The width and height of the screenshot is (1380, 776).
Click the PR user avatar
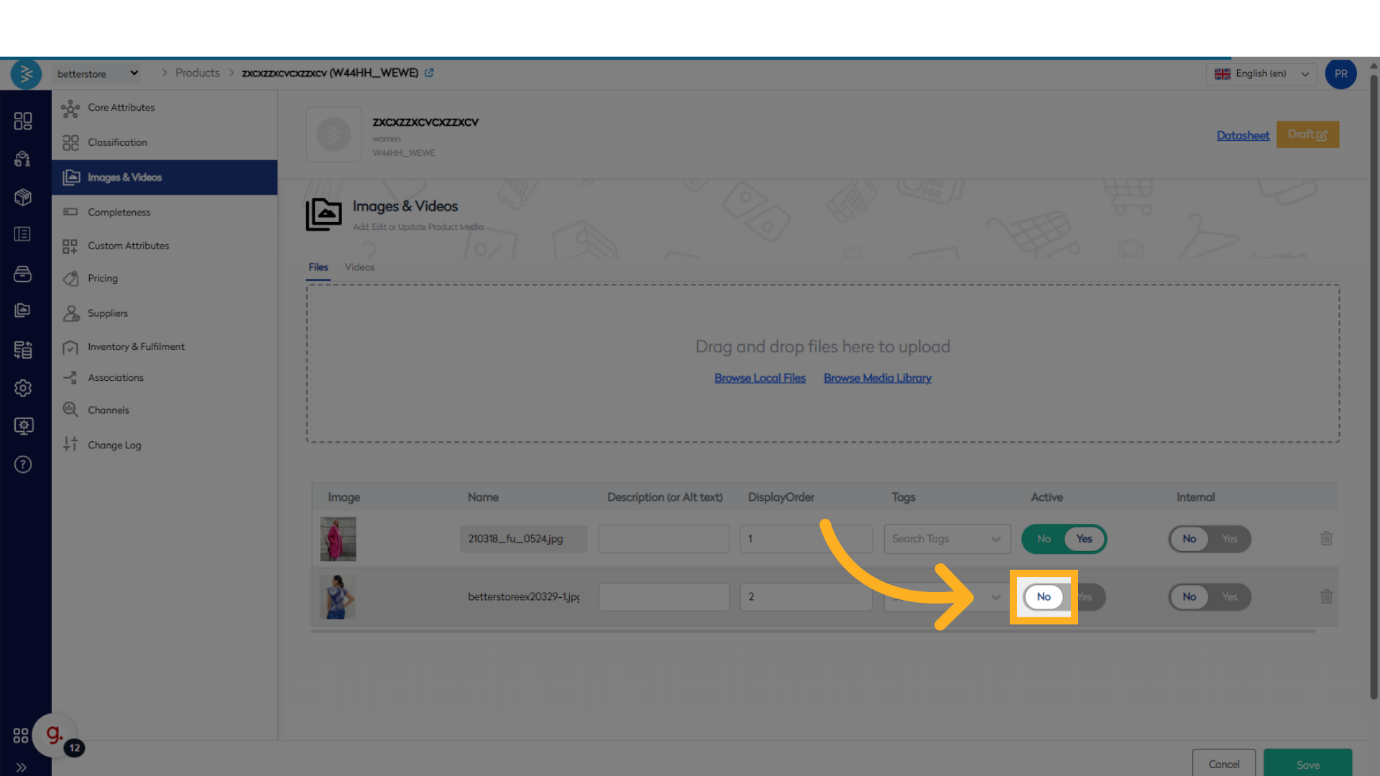[x=1340, y=74]
